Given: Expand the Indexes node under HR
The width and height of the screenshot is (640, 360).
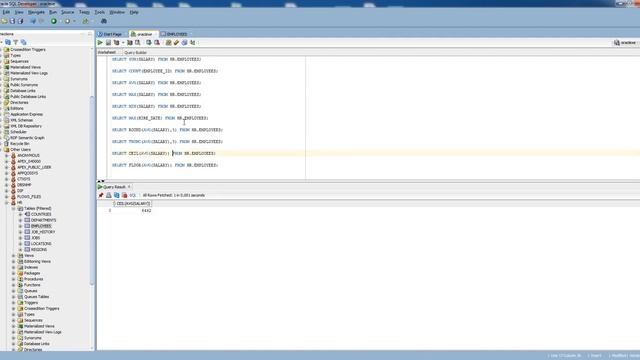Looking at the screenshot, I should click(13, 267).
